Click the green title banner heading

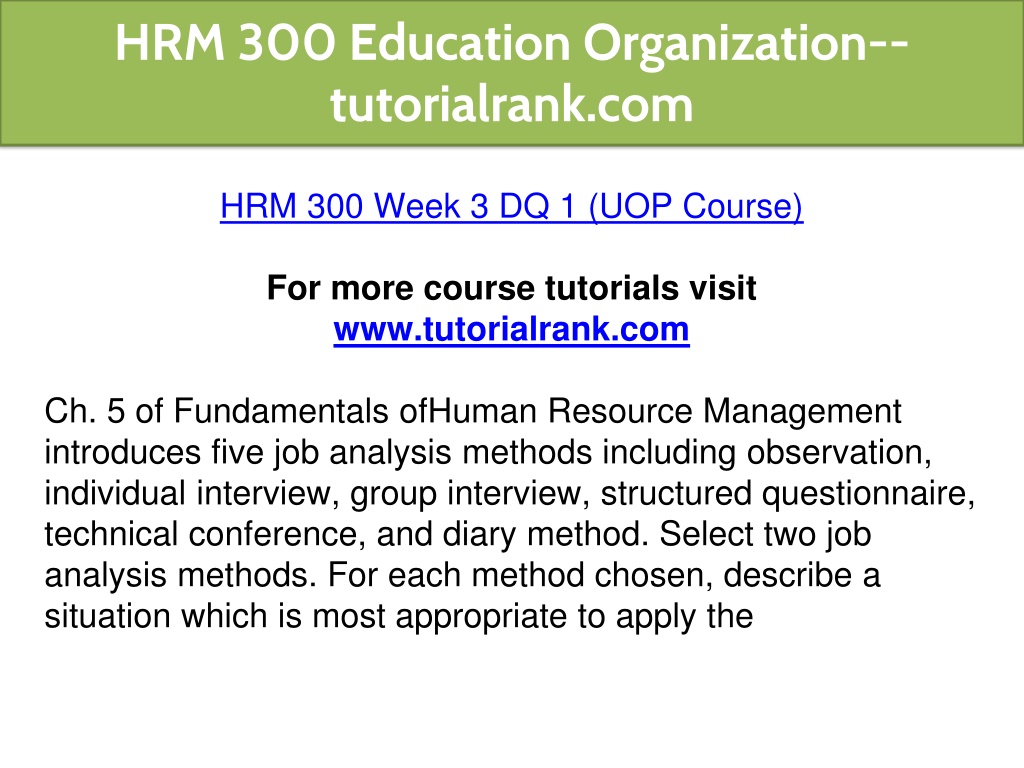(x=512, y=72)
